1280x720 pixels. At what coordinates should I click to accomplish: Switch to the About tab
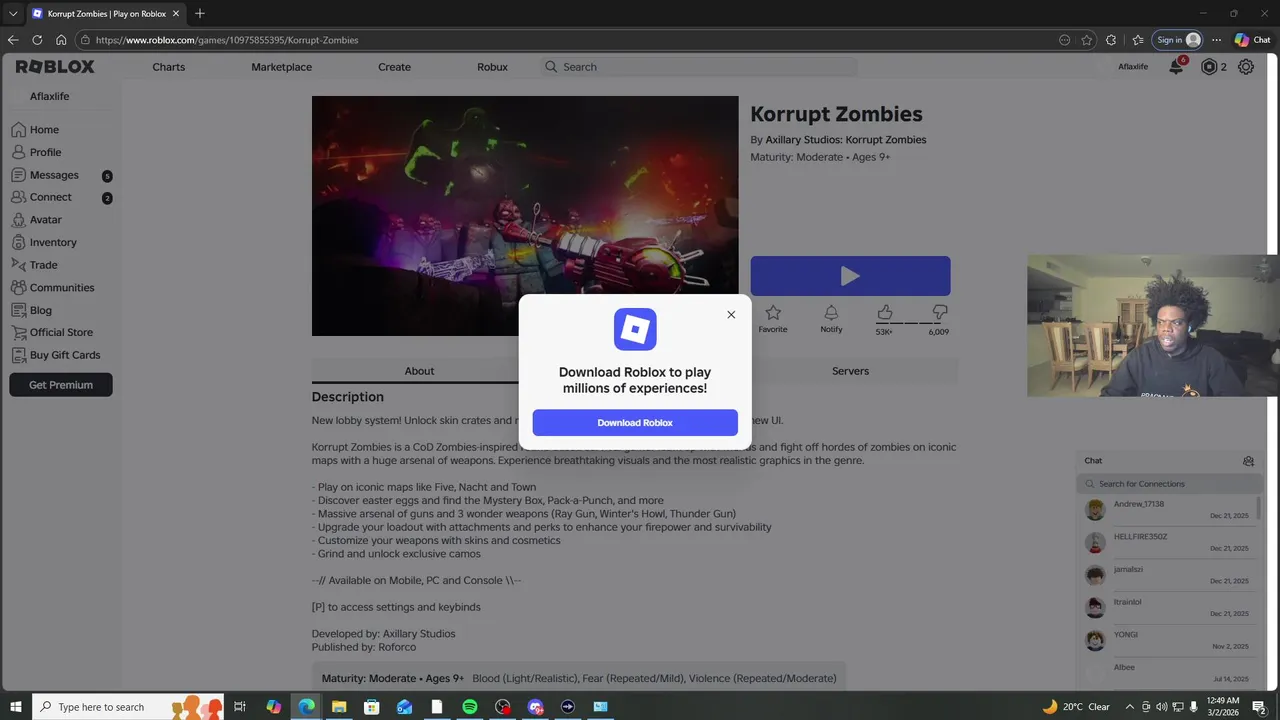419,371
